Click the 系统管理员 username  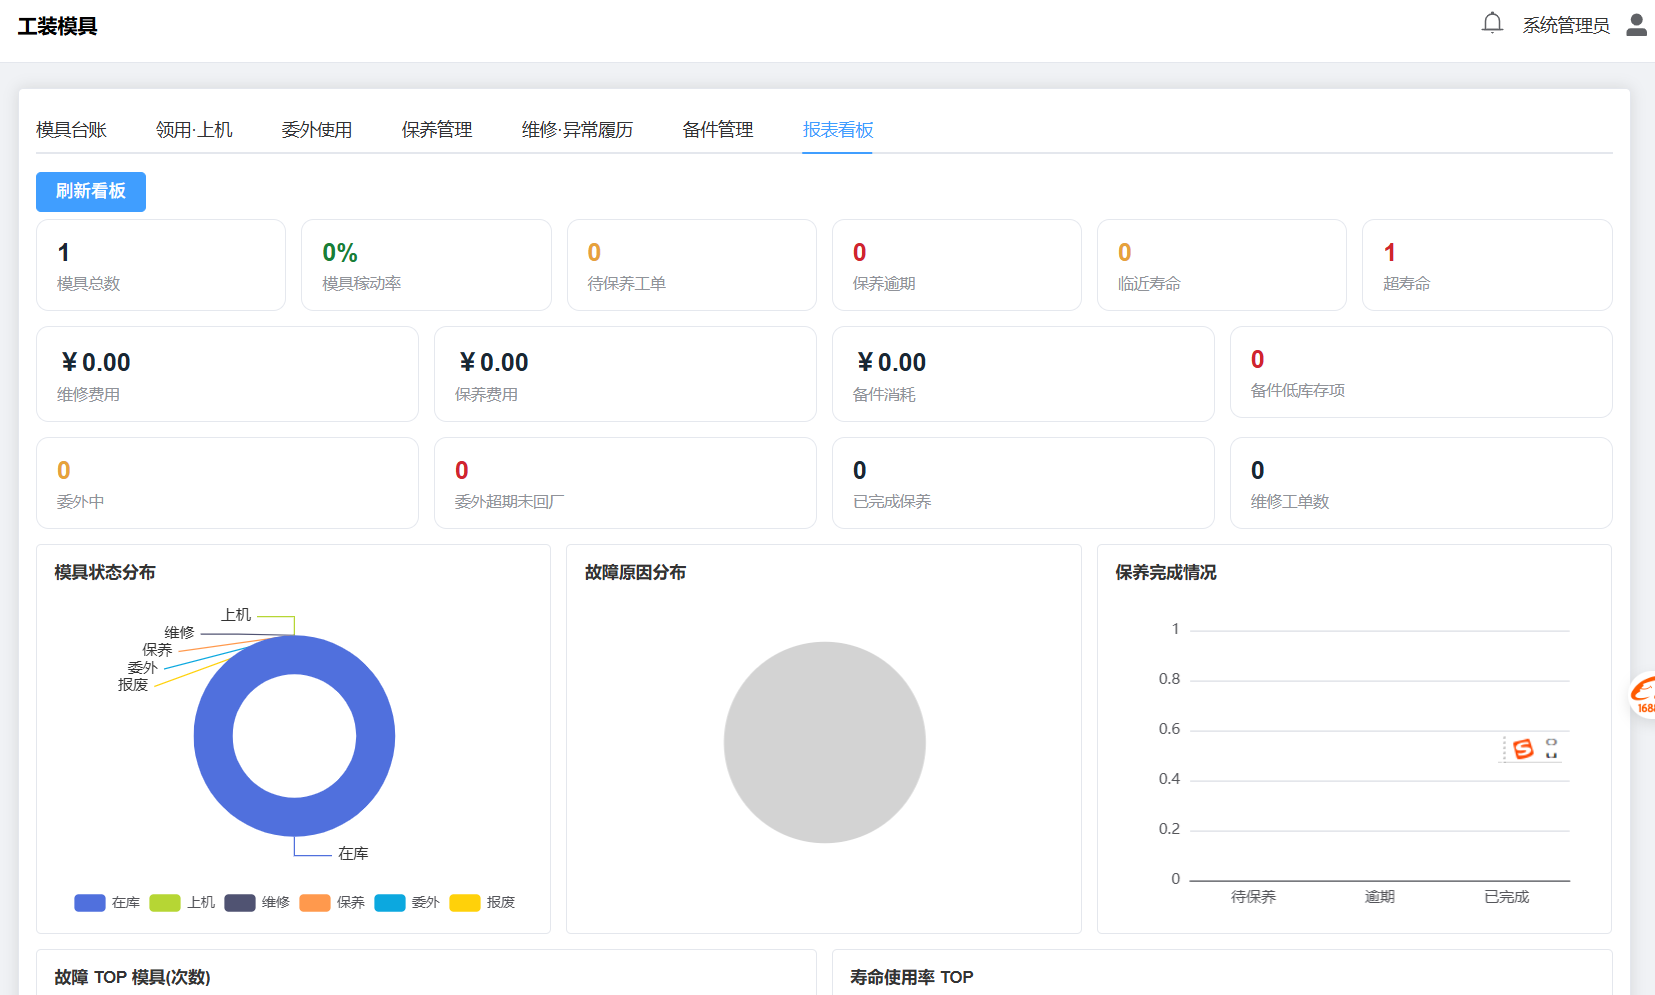[x=1566, y=25]
